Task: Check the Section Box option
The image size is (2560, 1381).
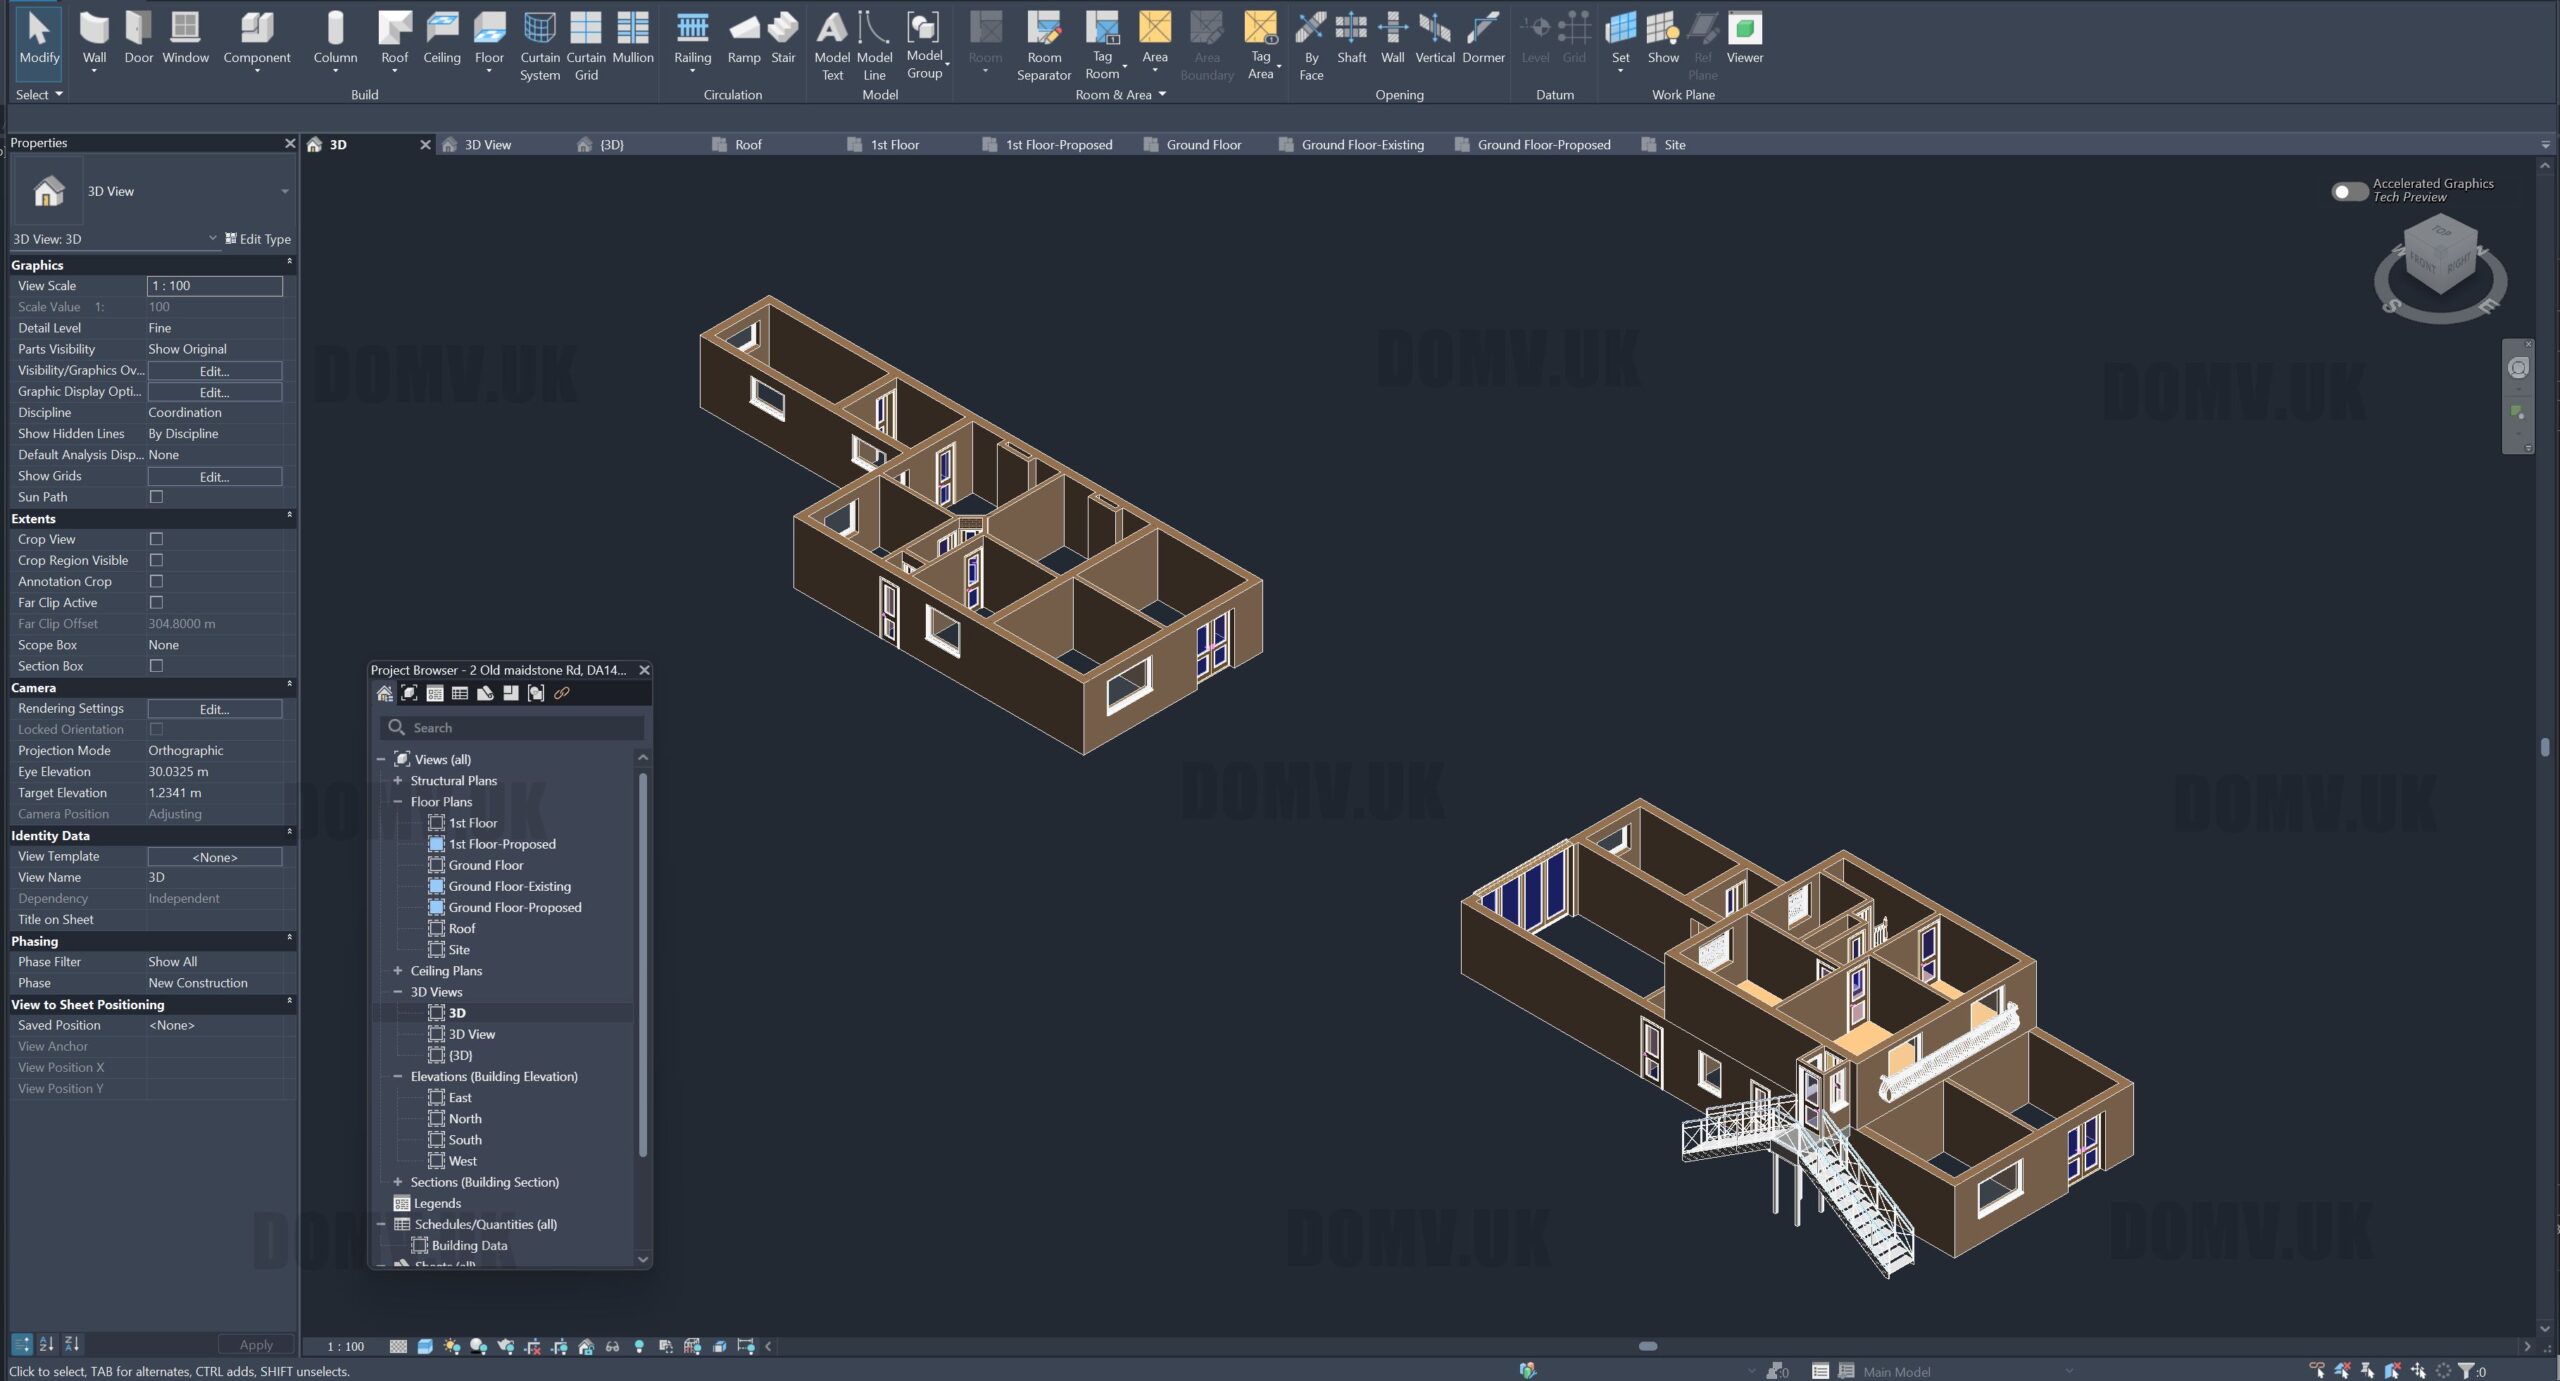Action: pyautogui.click(x=156, y=666)
